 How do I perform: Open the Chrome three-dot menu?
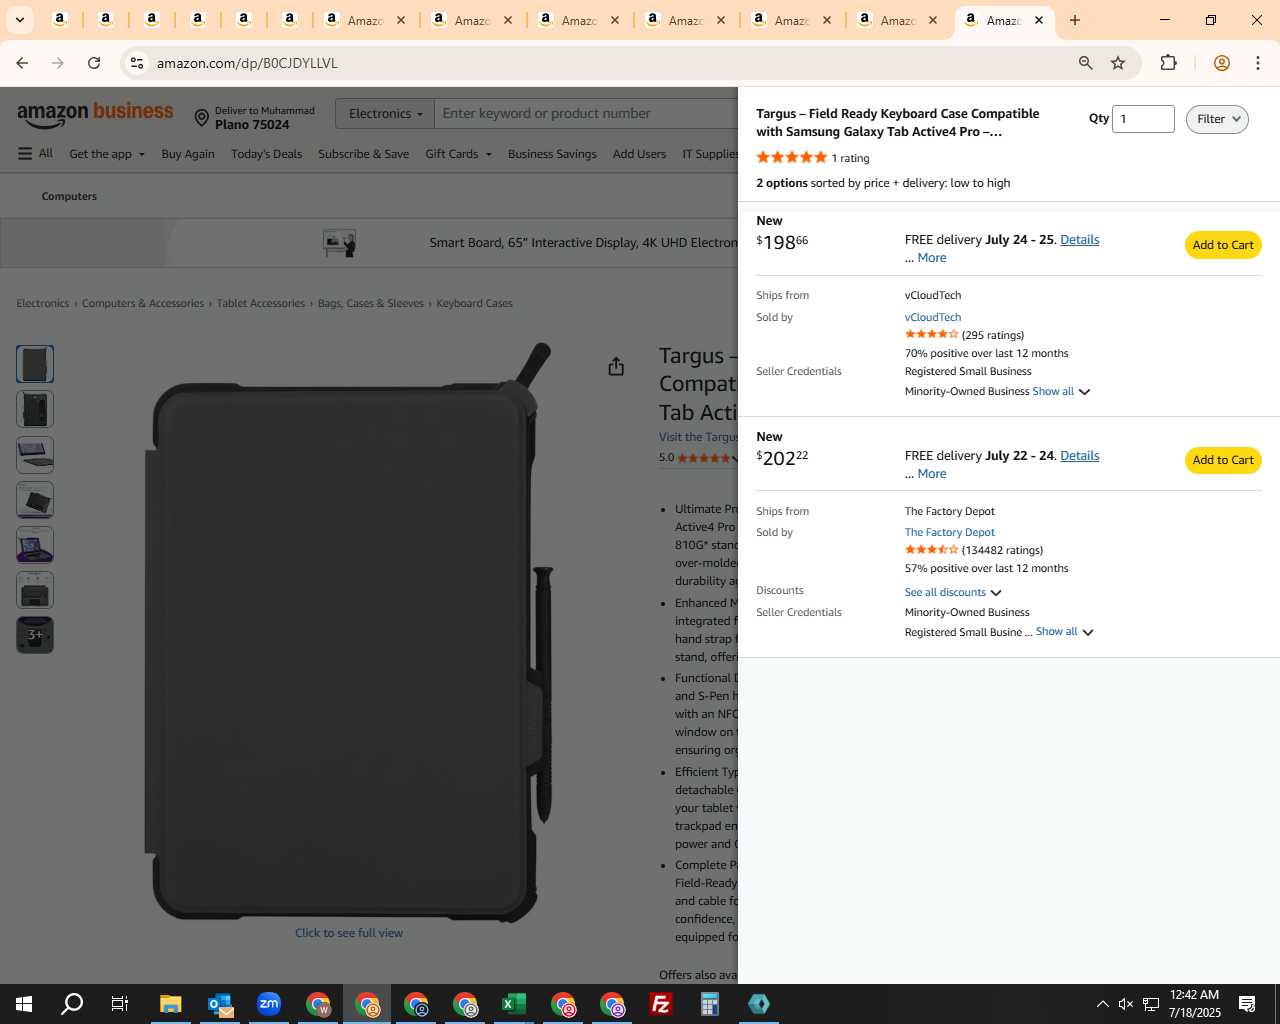pos(1258,63)
